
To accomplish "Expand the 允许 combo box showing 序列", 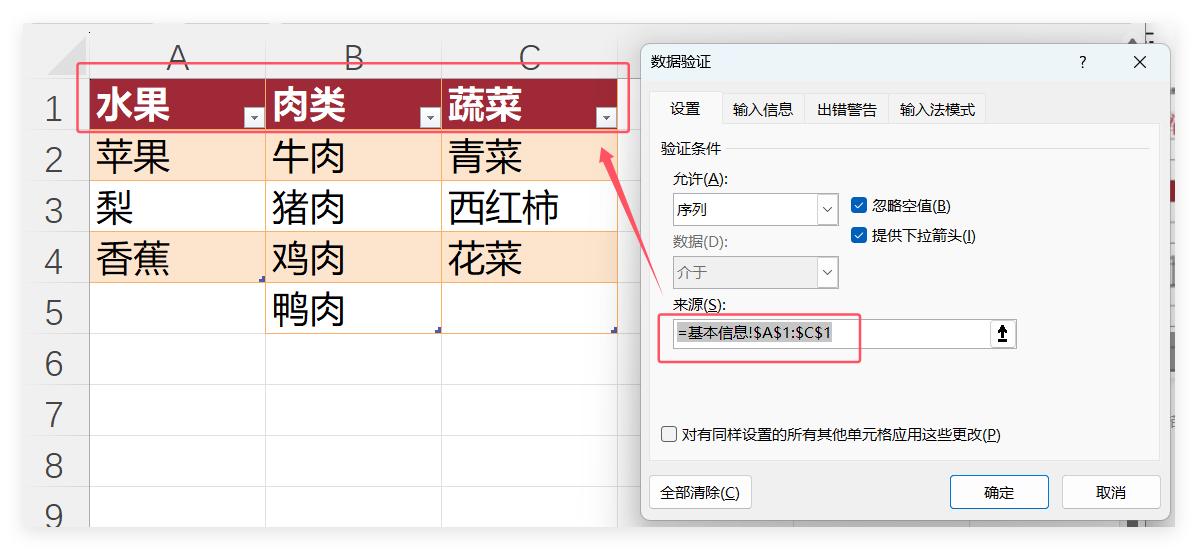I will (x=827, y=209).
